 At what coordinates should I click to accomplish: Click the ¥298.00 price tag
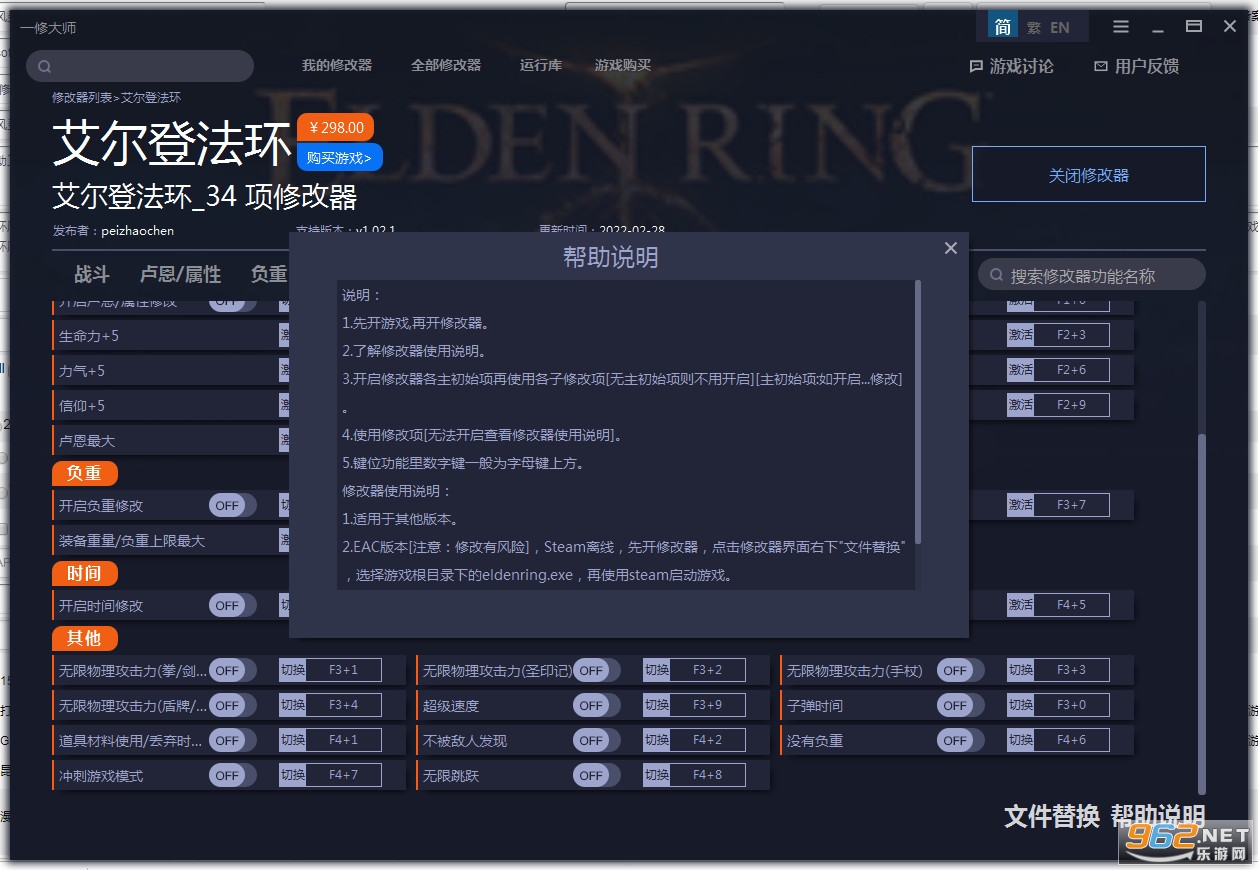click(336, 128)
